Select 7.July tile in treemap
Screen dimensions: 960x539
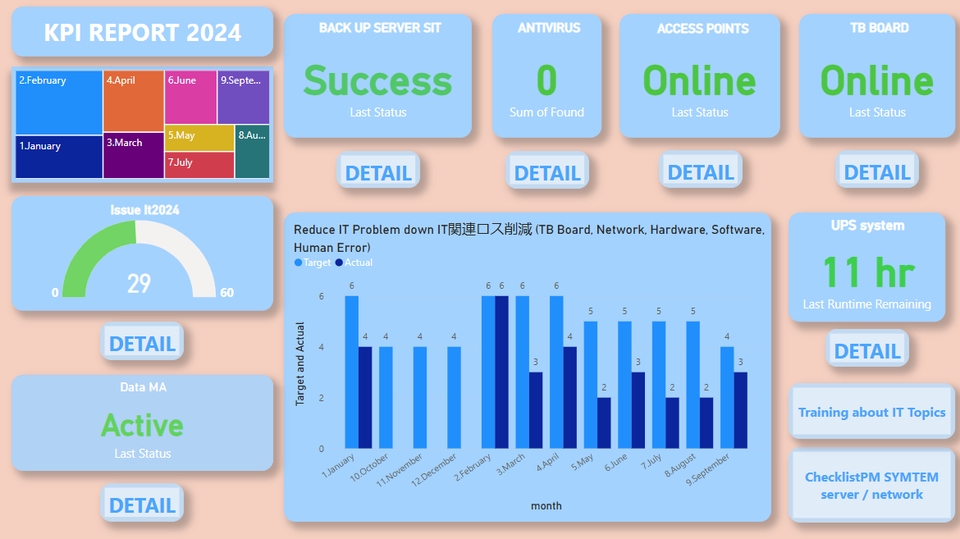(200, 165)
